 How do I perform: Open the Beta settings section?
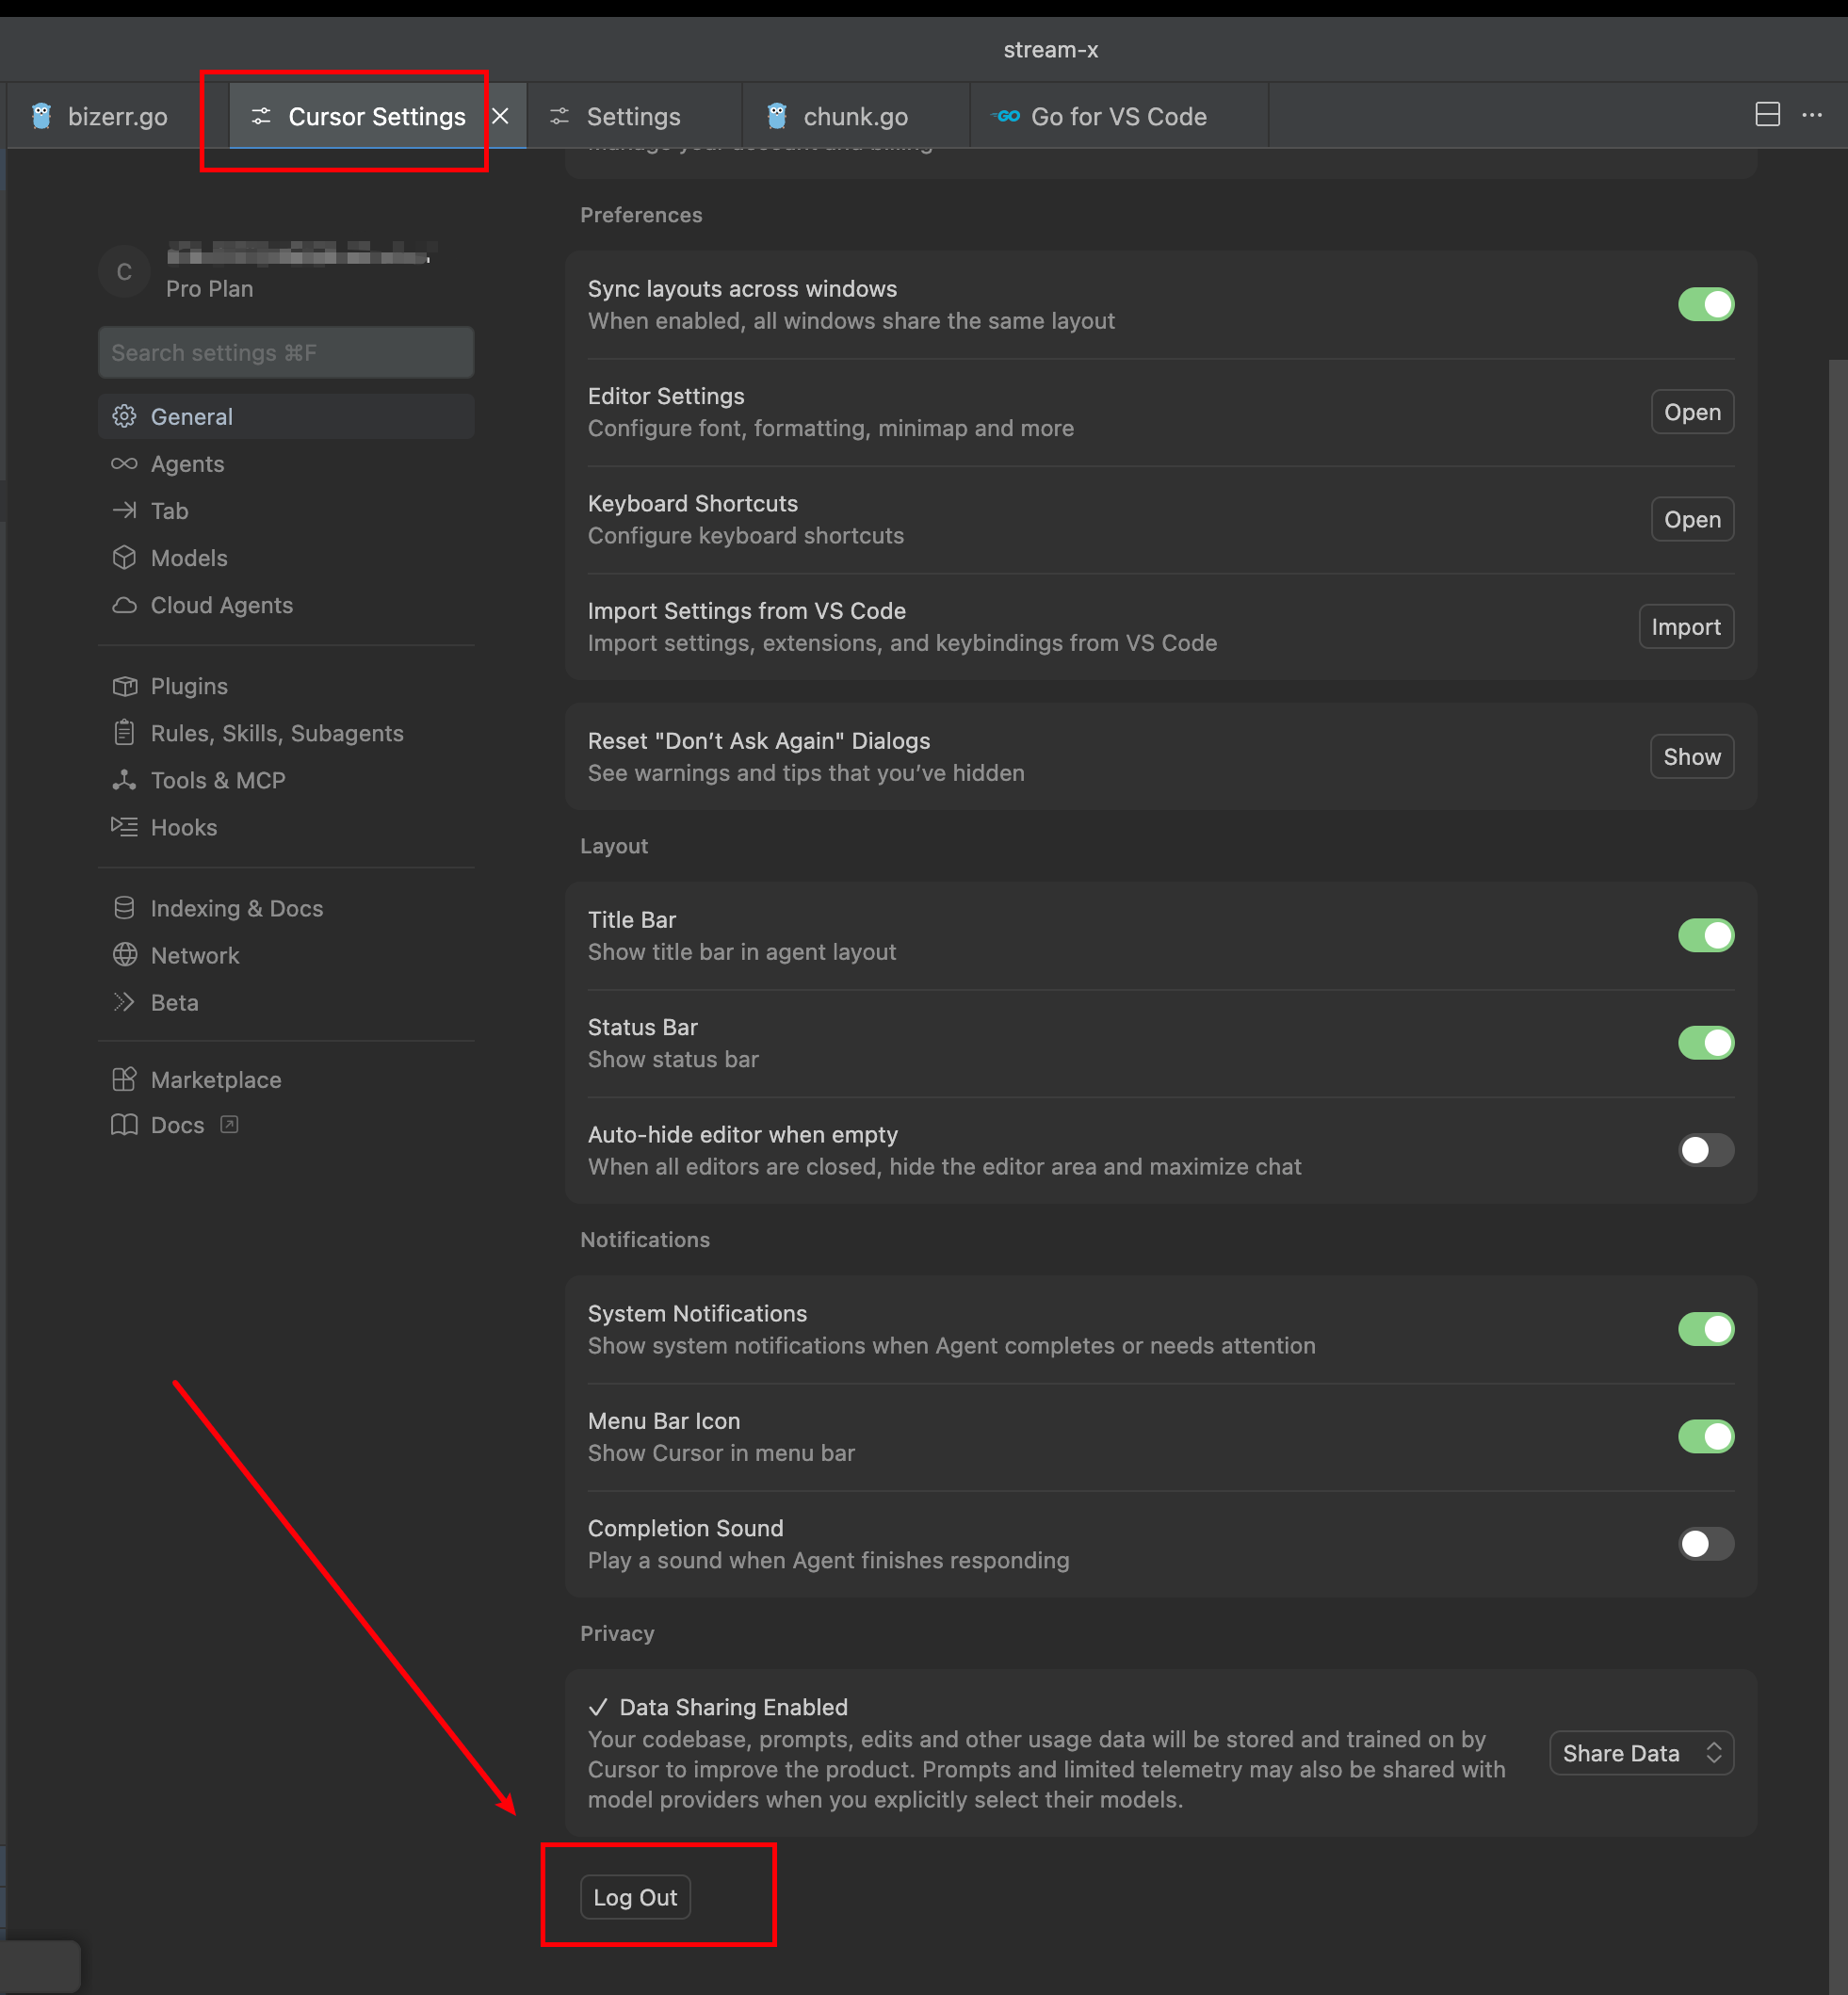286,1001
